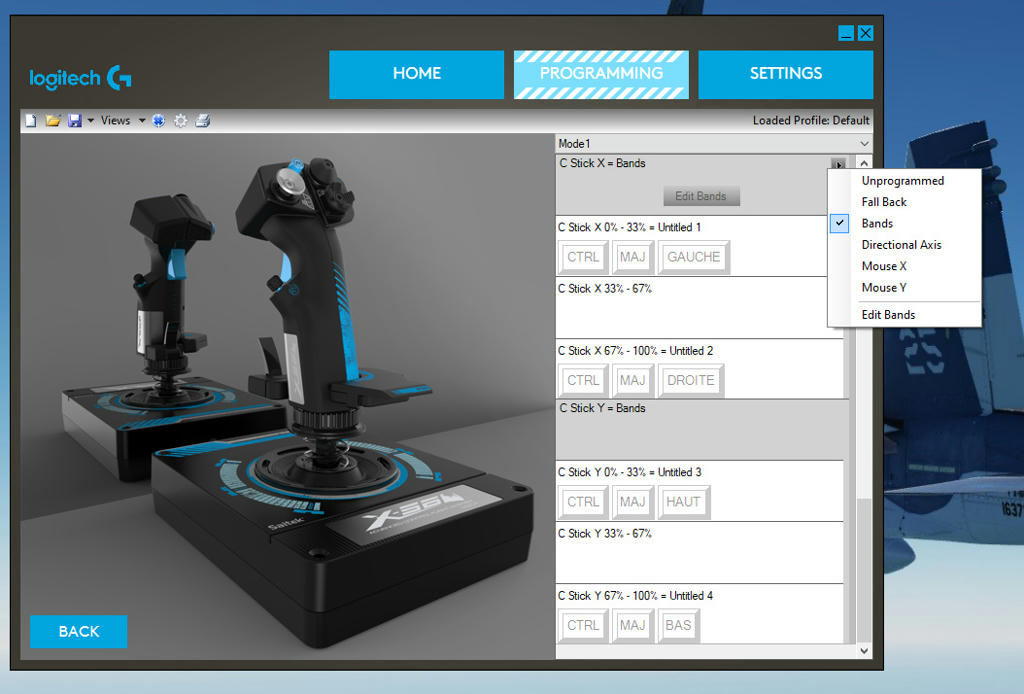Screen dimensions: 1024x694
Task: Click the Edit Bands button
Action: point(700,196)
